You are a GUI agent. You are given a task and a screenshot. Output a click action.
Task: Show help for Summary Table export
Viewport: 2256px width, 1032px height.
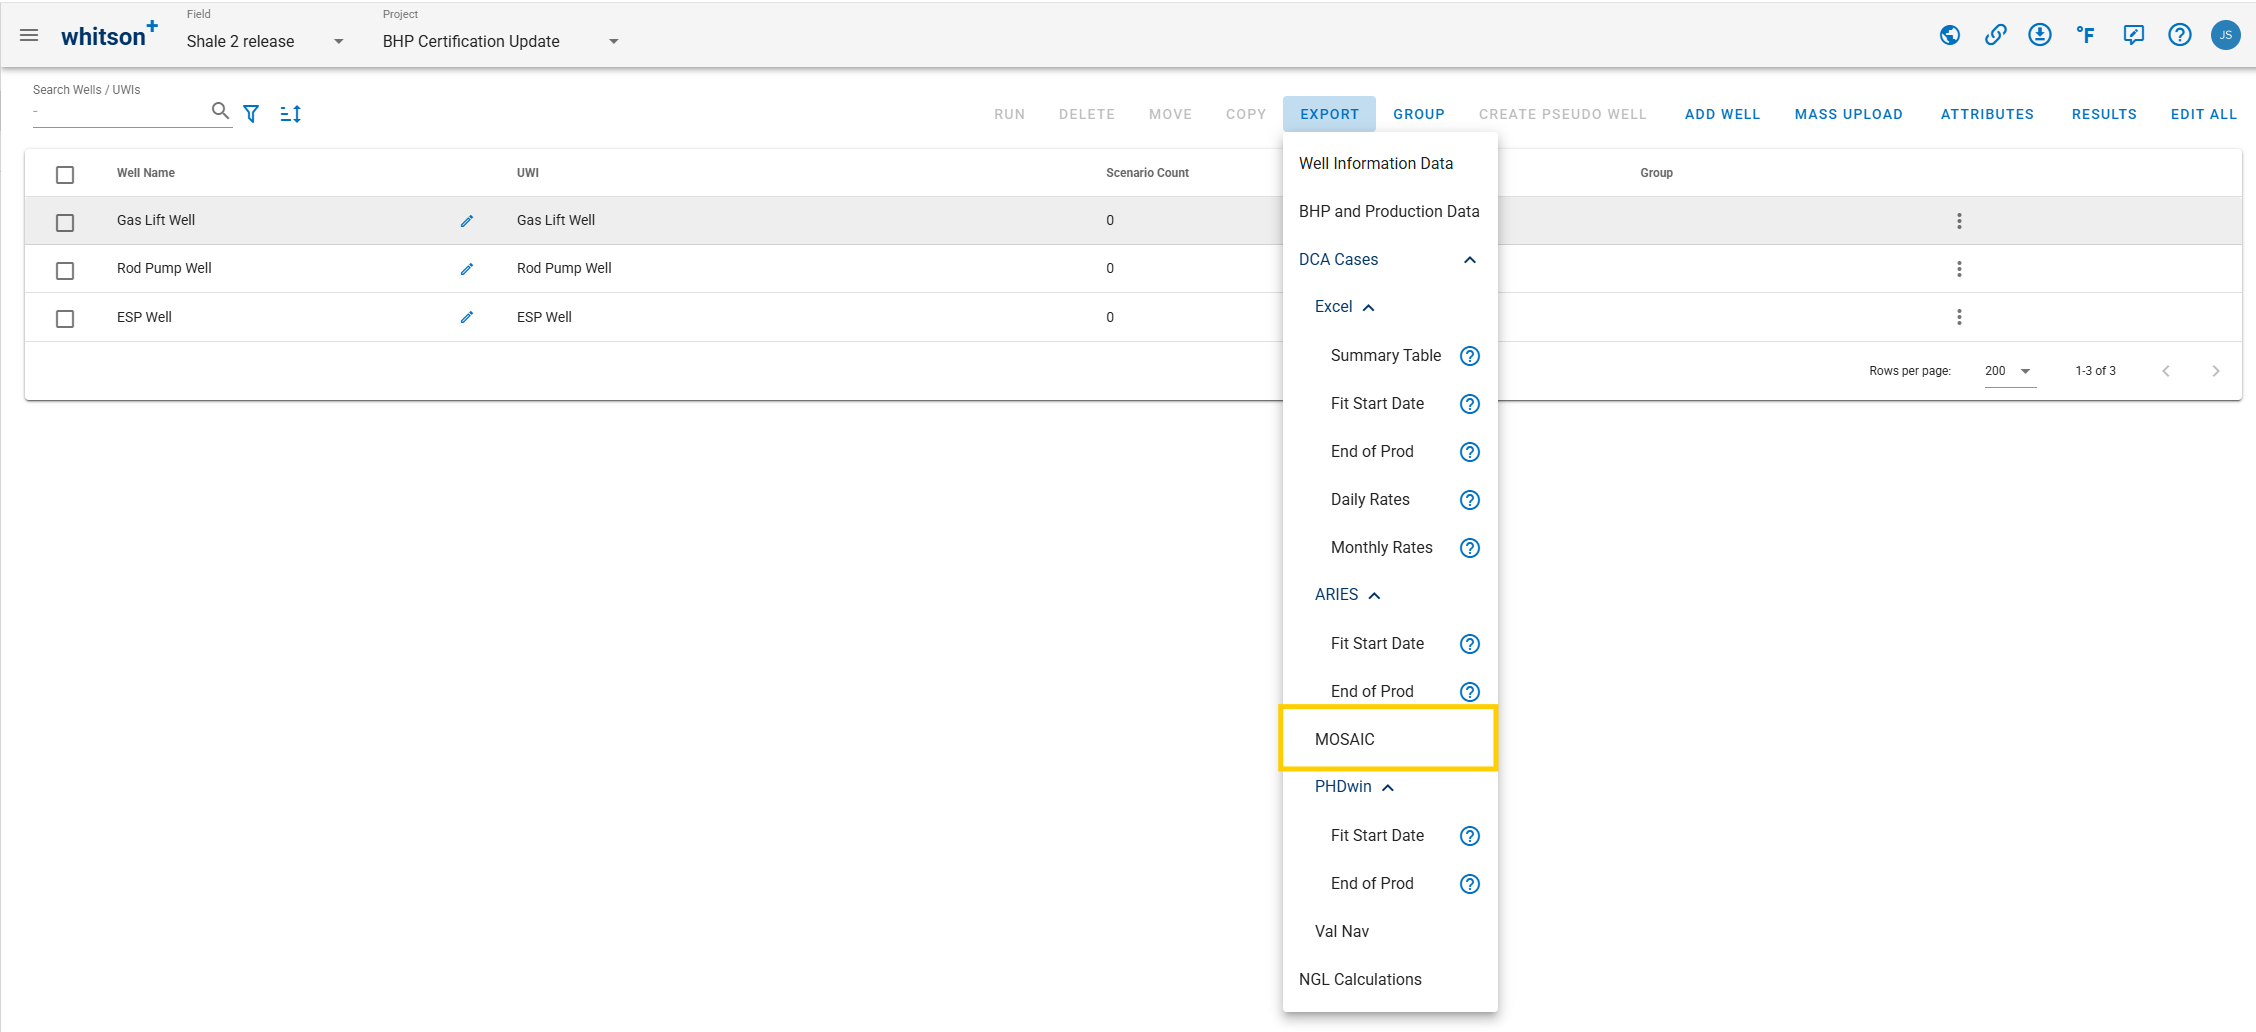1469,356
